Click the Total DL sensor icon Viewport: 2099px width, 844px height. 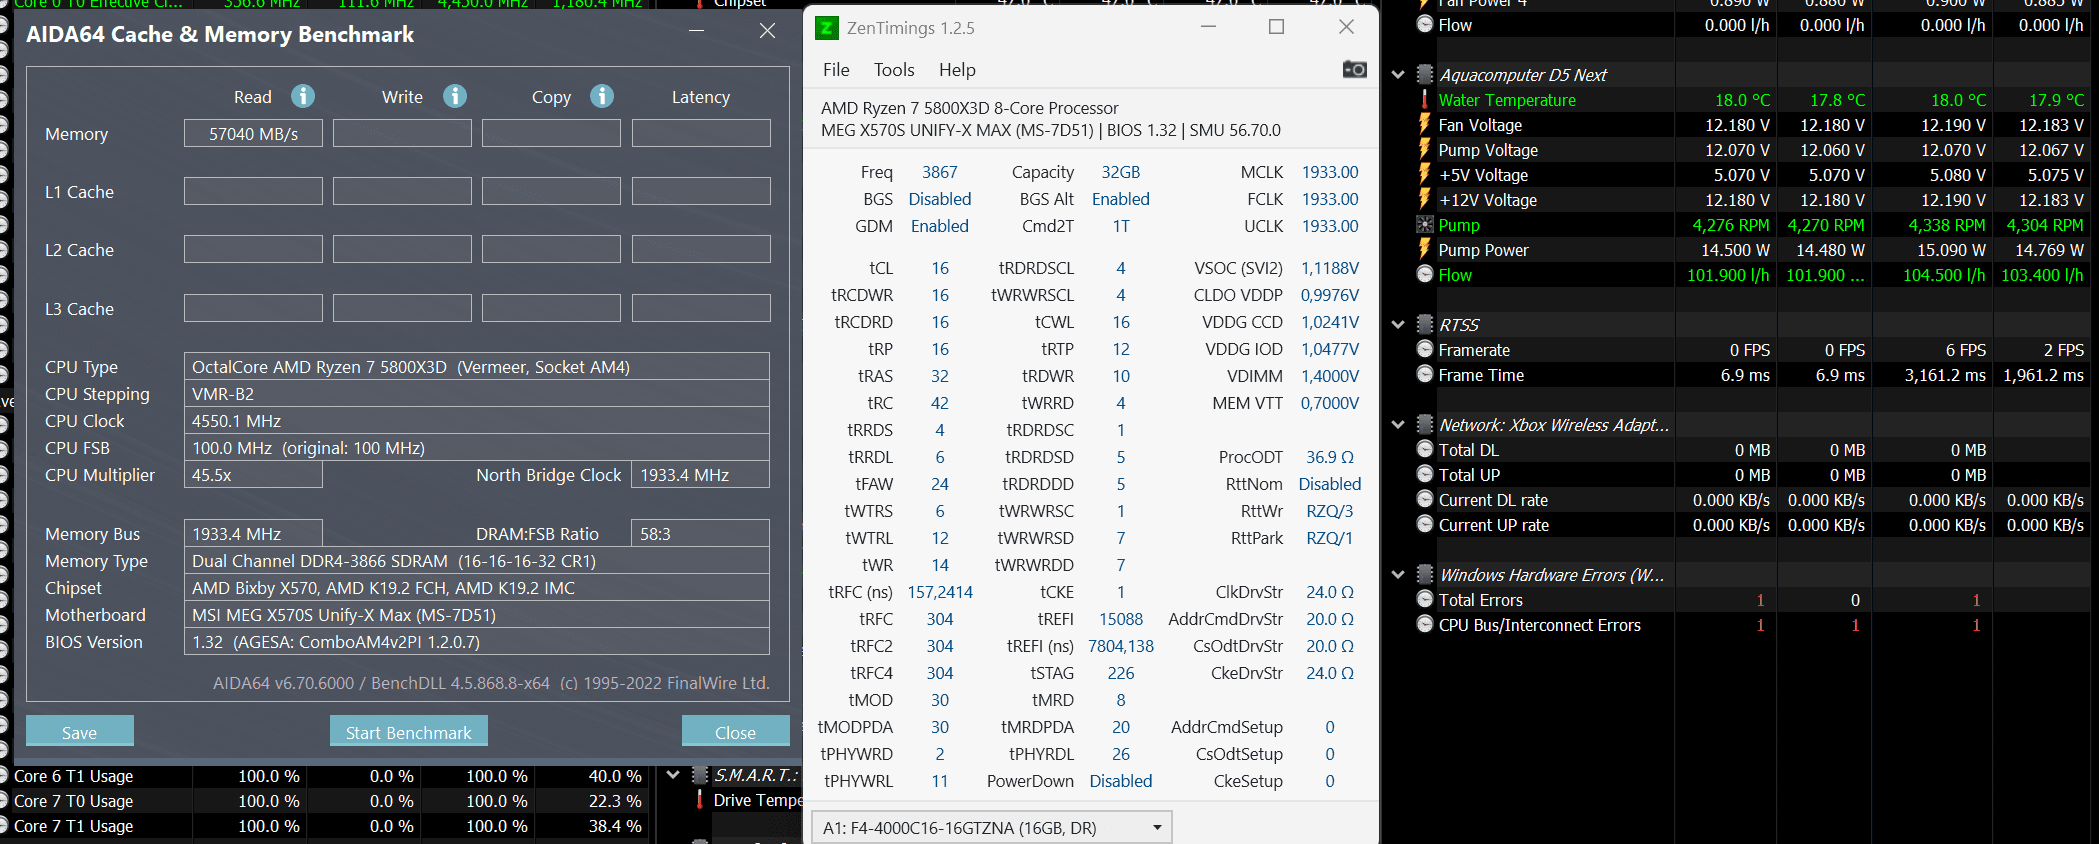(1425, 449)
